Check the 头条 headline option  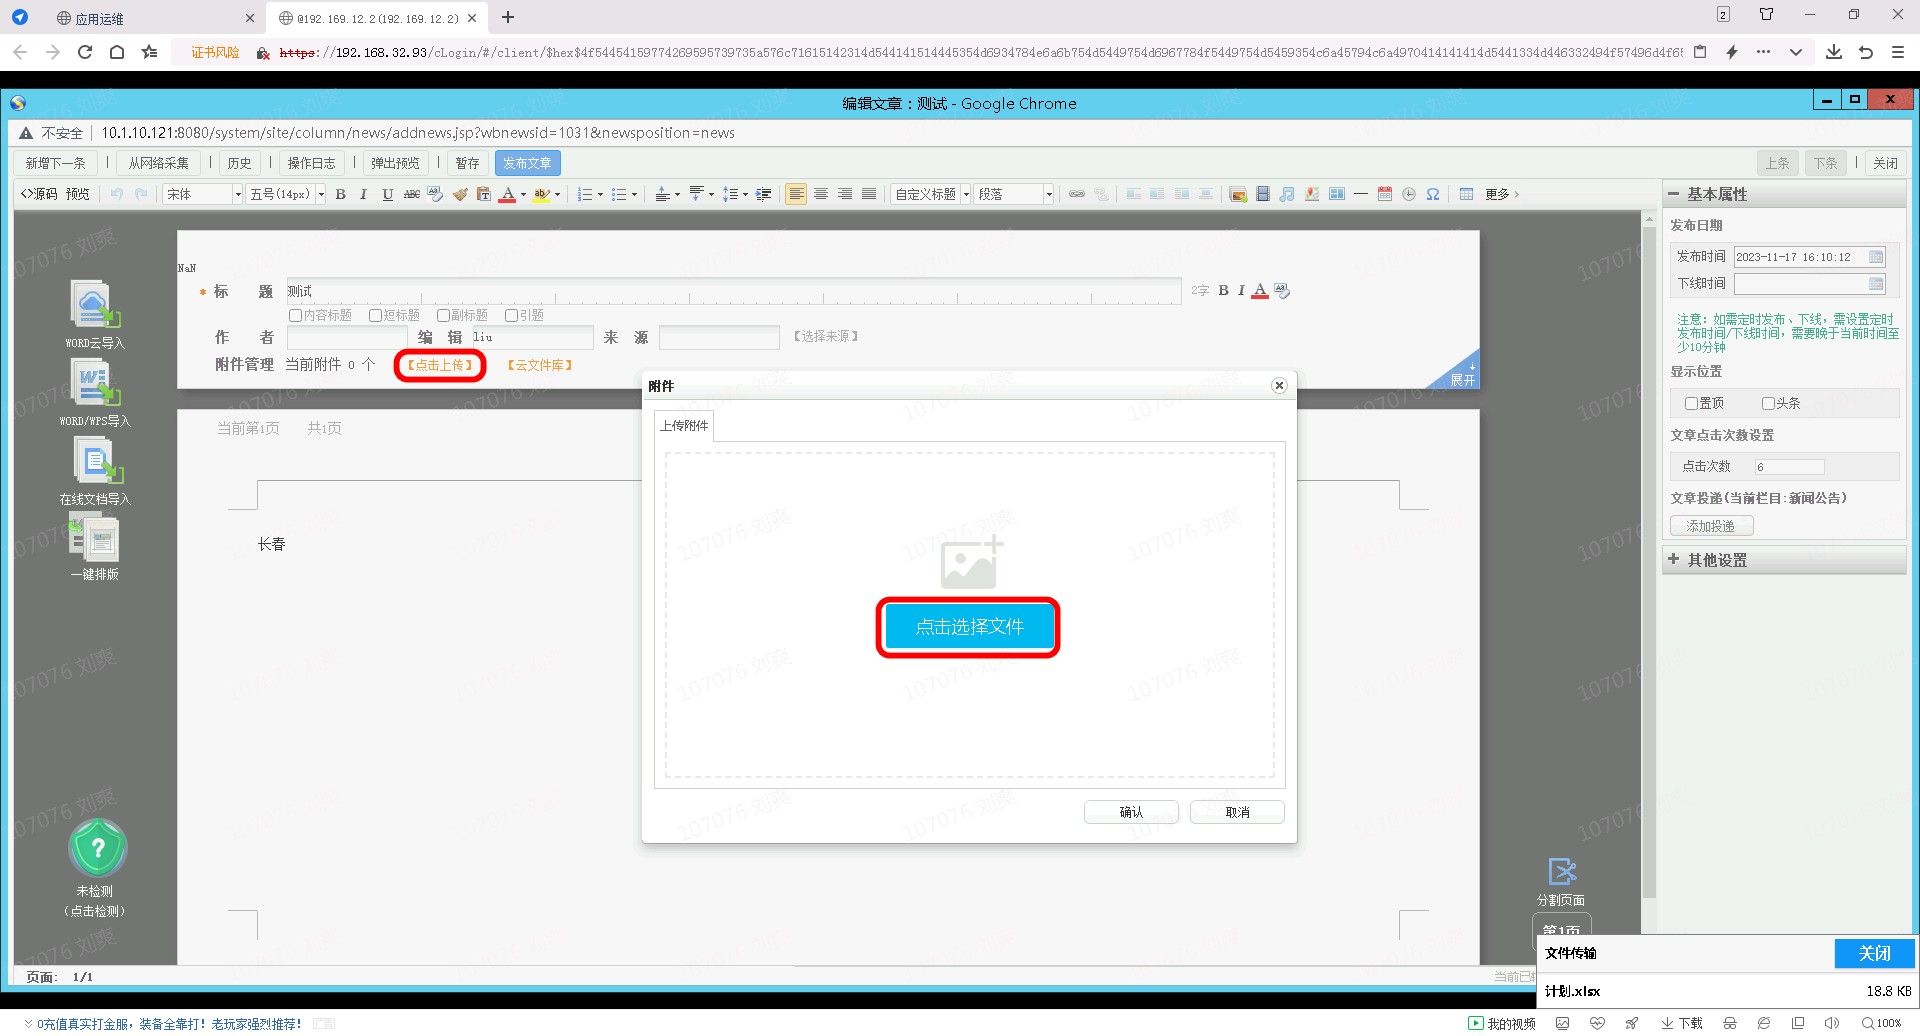[1768, 403]
